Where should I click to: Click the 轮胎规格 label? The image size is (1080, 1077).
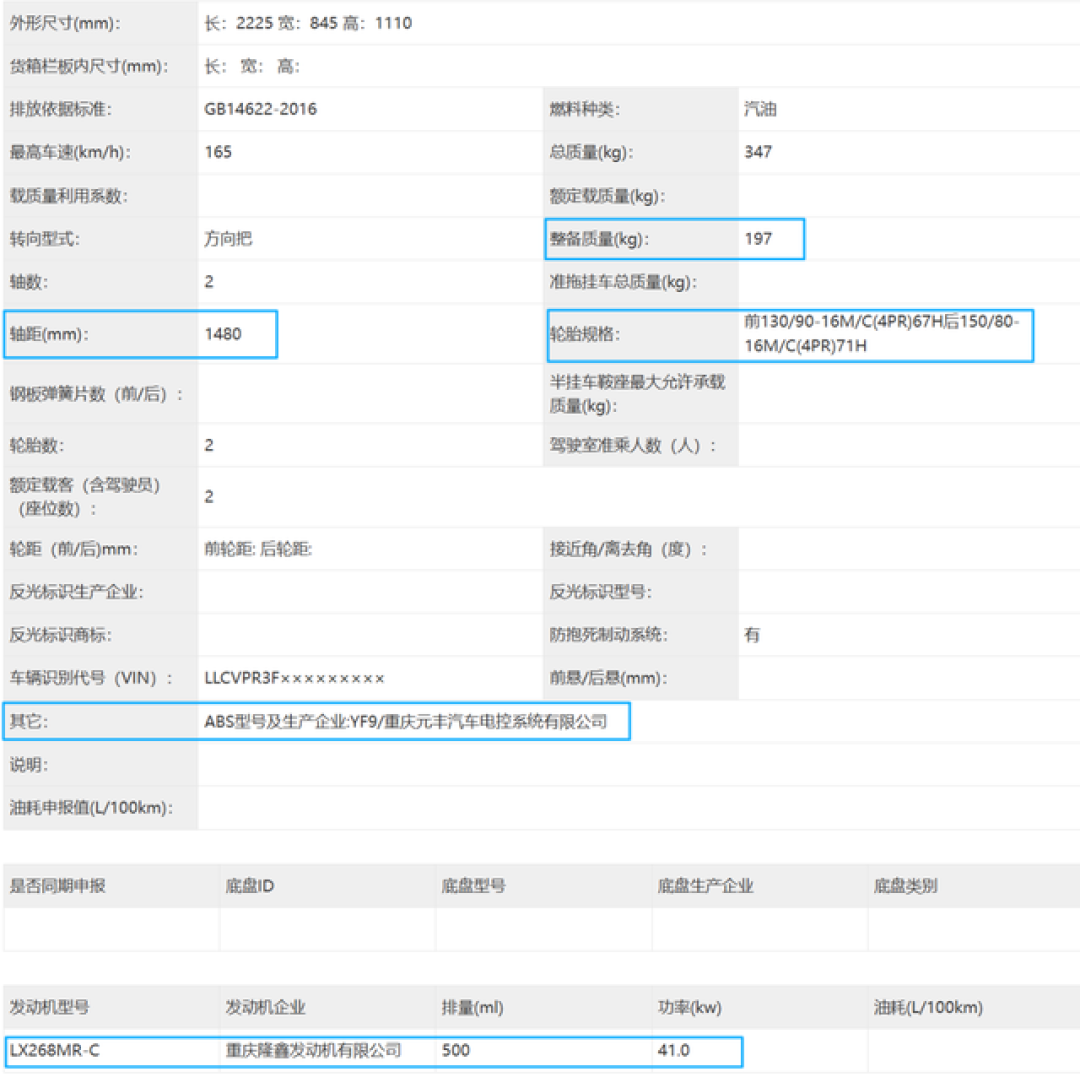584,334
